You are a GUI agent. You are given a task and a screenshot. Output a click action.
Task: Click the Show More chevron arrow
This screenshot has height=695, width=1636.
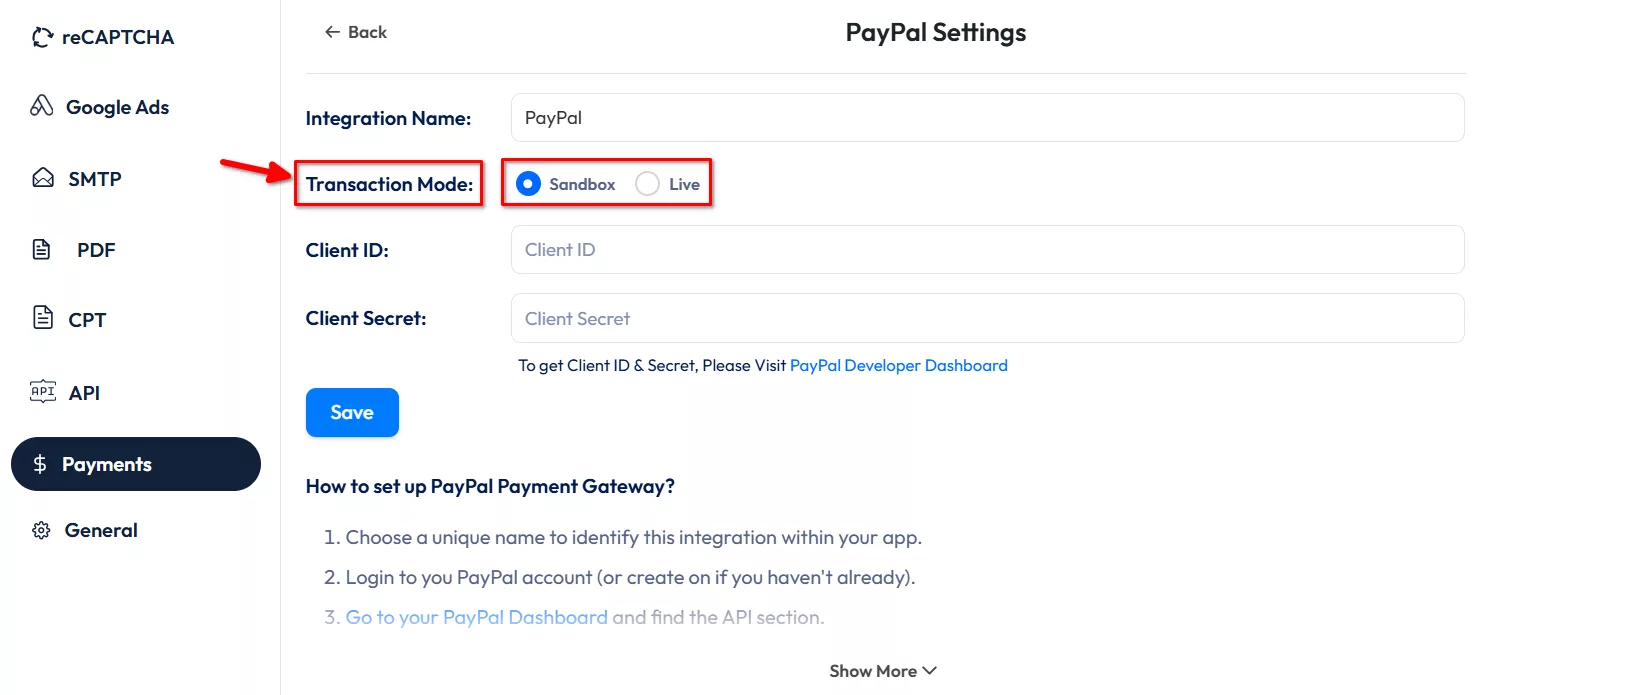(930, 671)
